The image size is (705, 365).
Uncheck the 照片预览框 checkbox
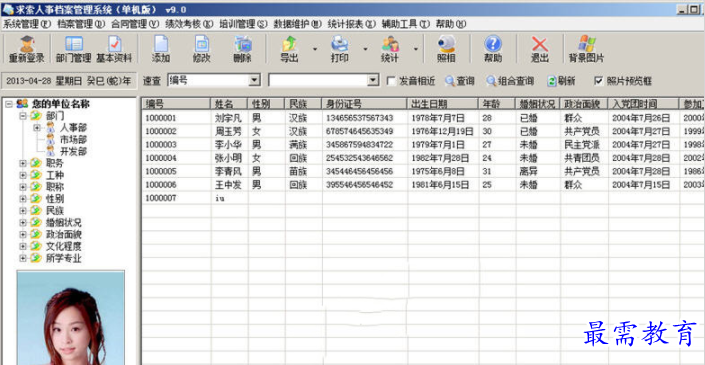[x=598, y=81]
